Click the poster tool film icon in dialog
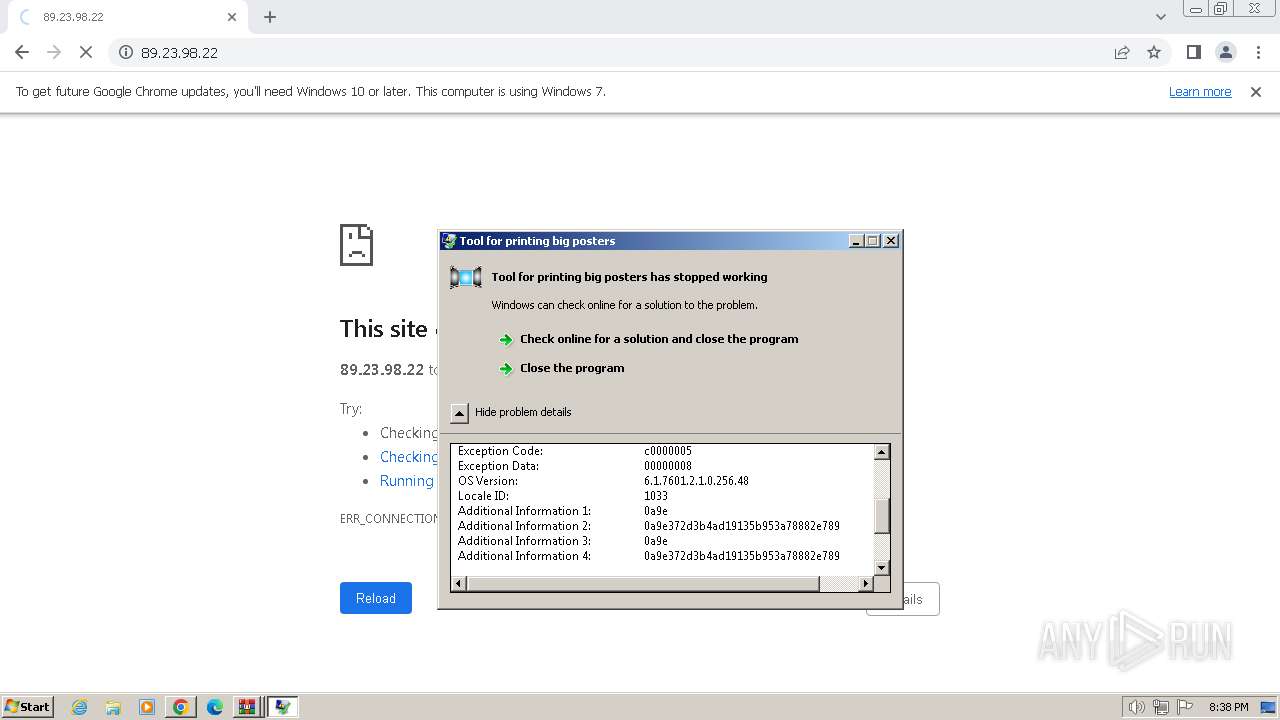The height and width of the screenshot is (720, 1280). 466,277
